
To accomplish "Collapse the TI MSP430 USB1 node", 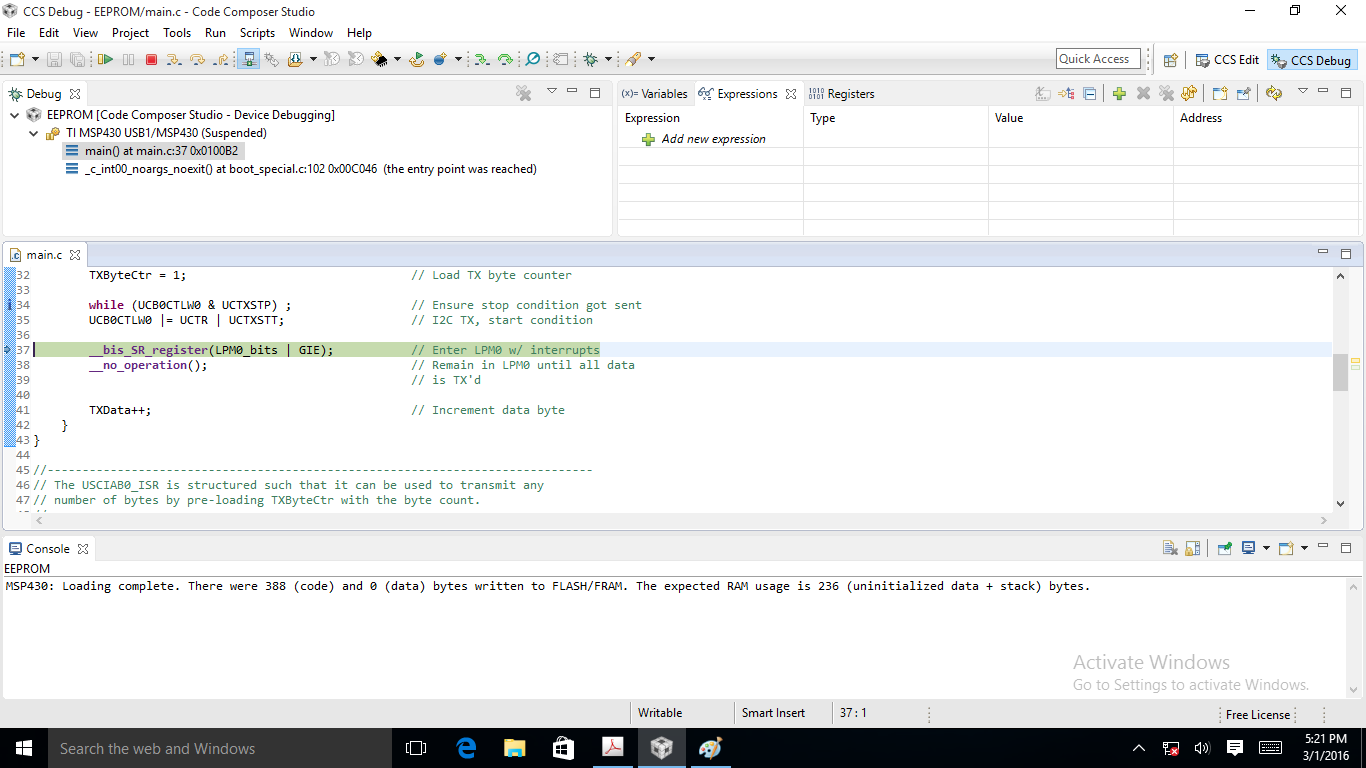I will pos(33,133).
